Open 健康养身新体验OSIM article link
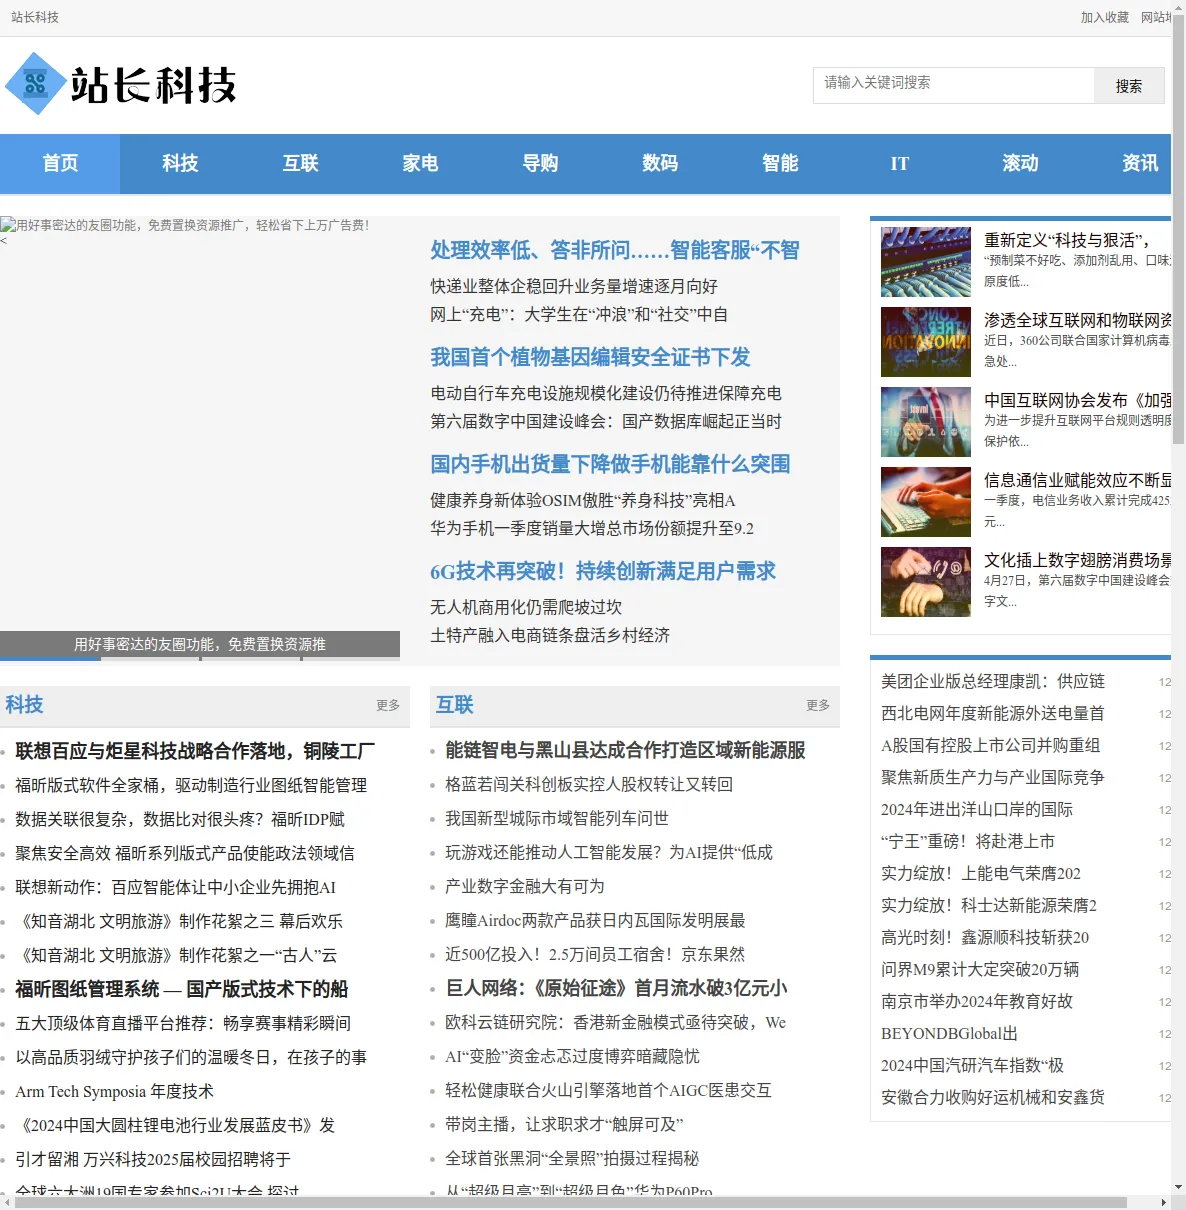Screen dimensions: 1186x1210 pos(583,500)
